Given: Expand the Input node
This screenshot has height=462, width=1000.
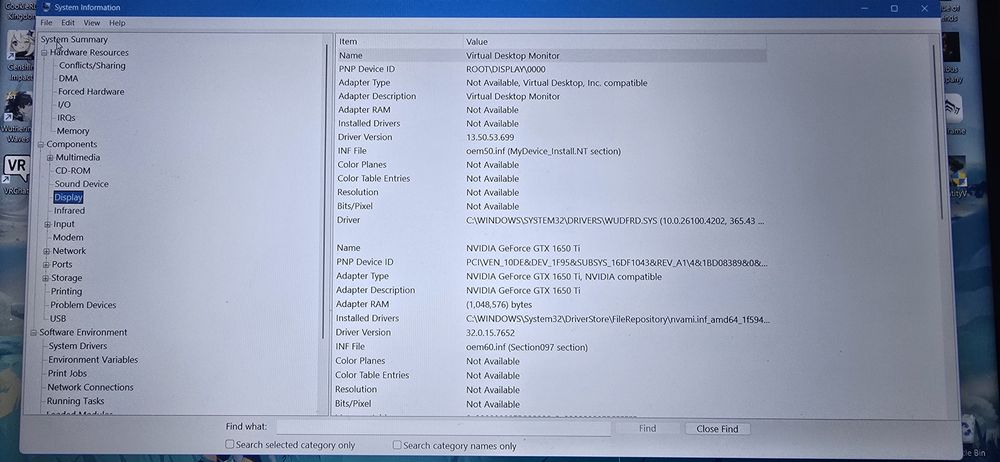Looking at the screenshot, I should 47,225.
